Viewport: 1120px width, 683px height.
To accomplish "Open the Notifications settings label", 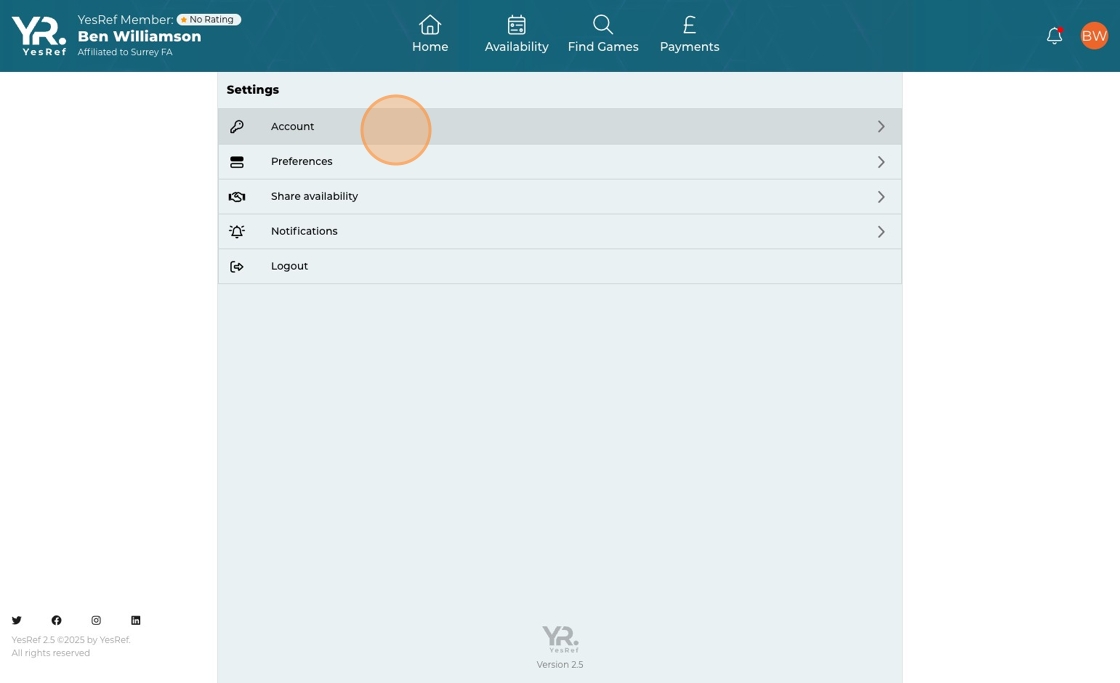I will [304, 231].
